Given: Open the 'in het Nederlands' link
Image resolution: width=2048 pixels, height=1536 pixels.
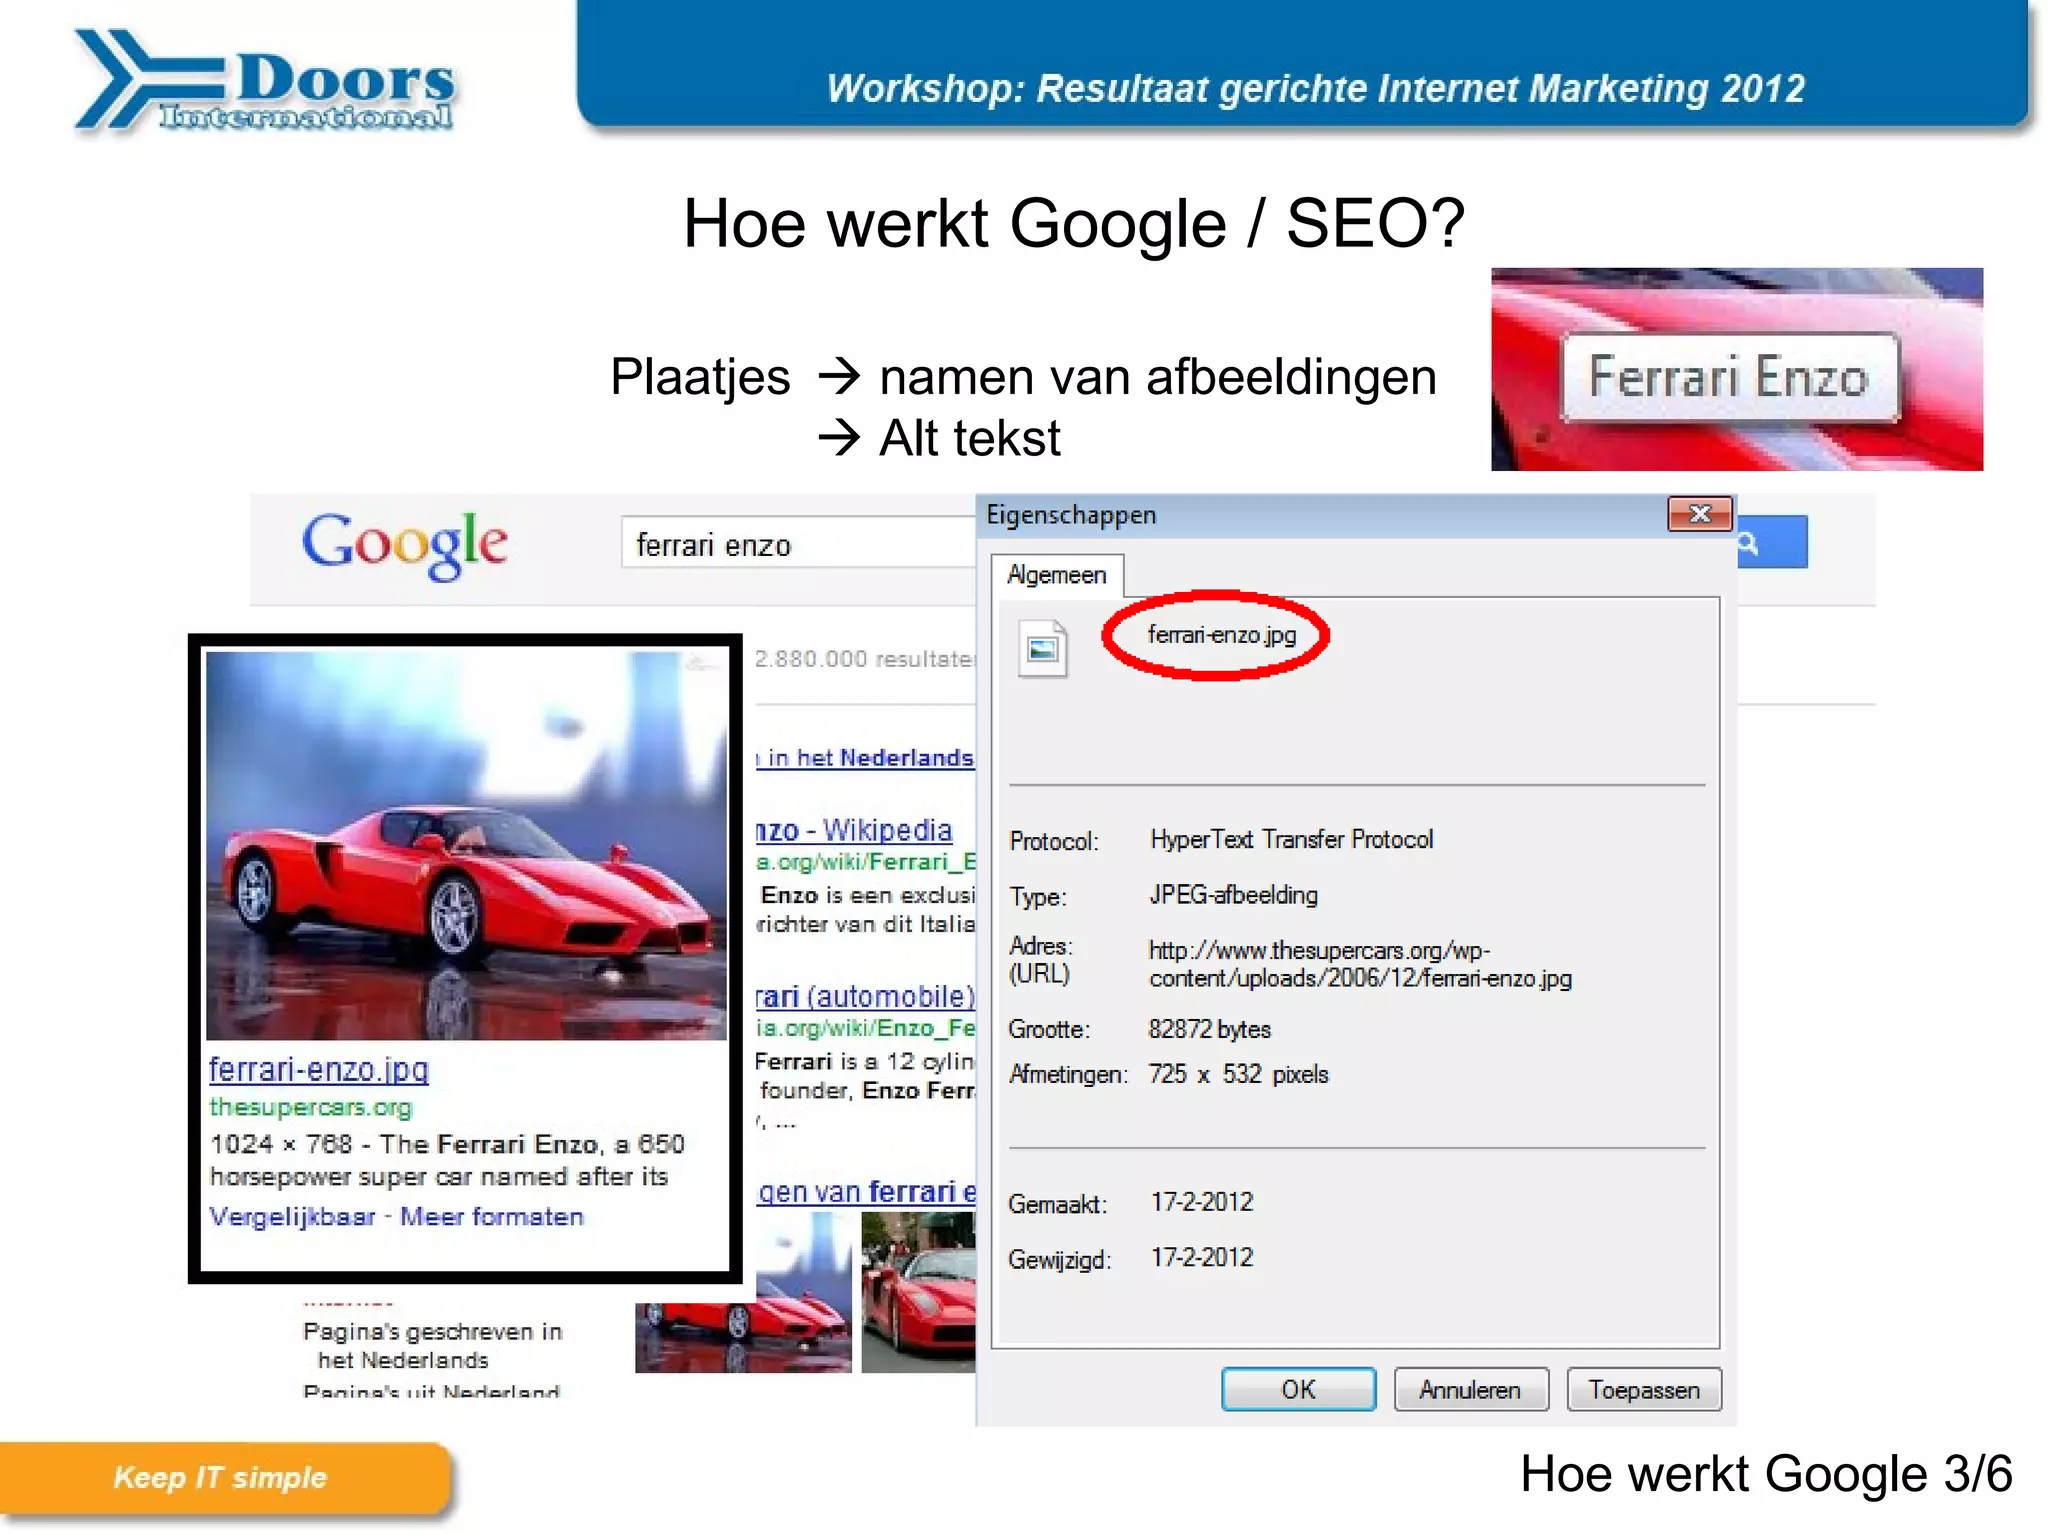Looking at the screenshot, I should pos(865,758).
